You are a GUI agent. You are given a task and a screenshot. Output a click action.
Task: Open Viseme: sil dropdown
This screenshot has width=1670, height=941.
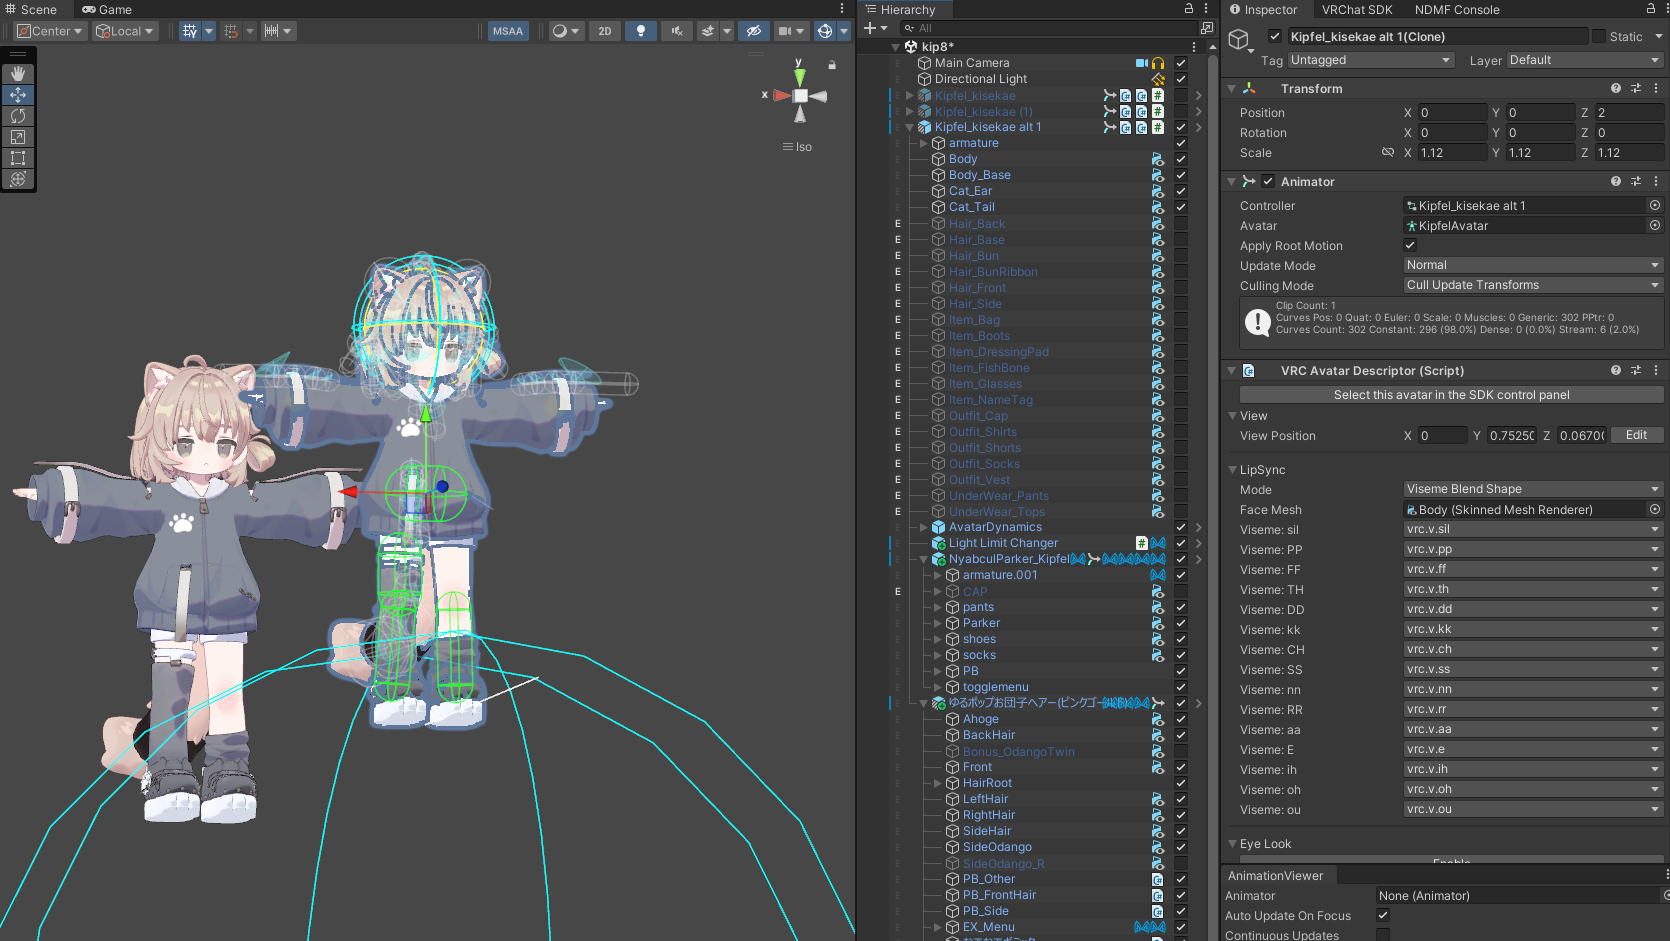[1533, 529]
